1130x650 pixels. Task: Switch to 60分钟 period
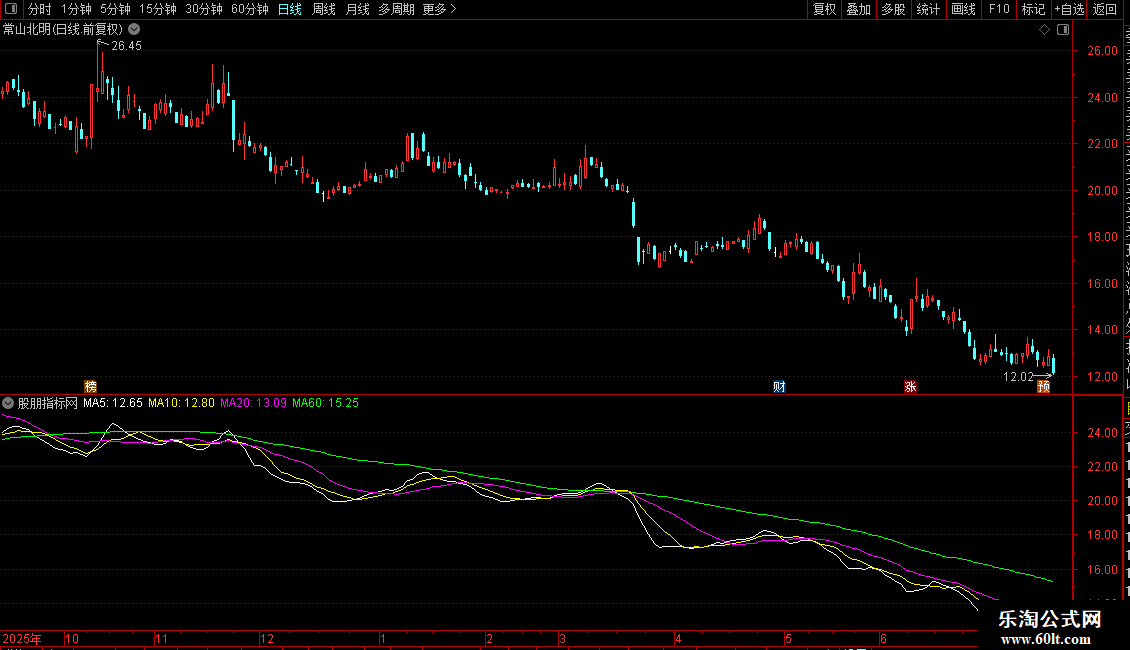click(249, 9)
